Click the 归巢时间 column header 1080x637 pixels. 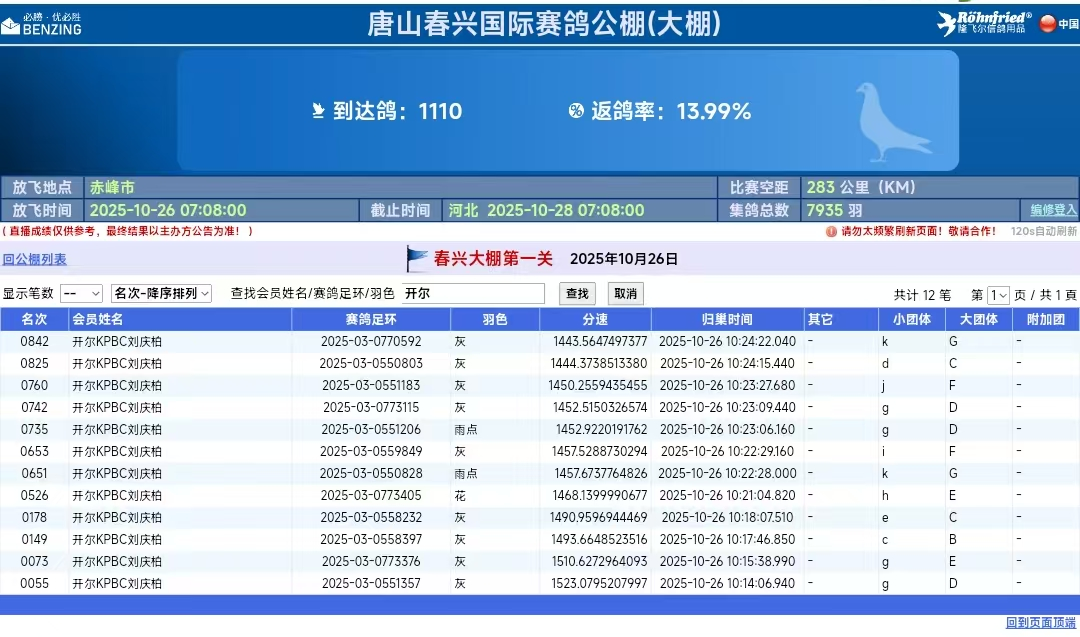(727, 320)
